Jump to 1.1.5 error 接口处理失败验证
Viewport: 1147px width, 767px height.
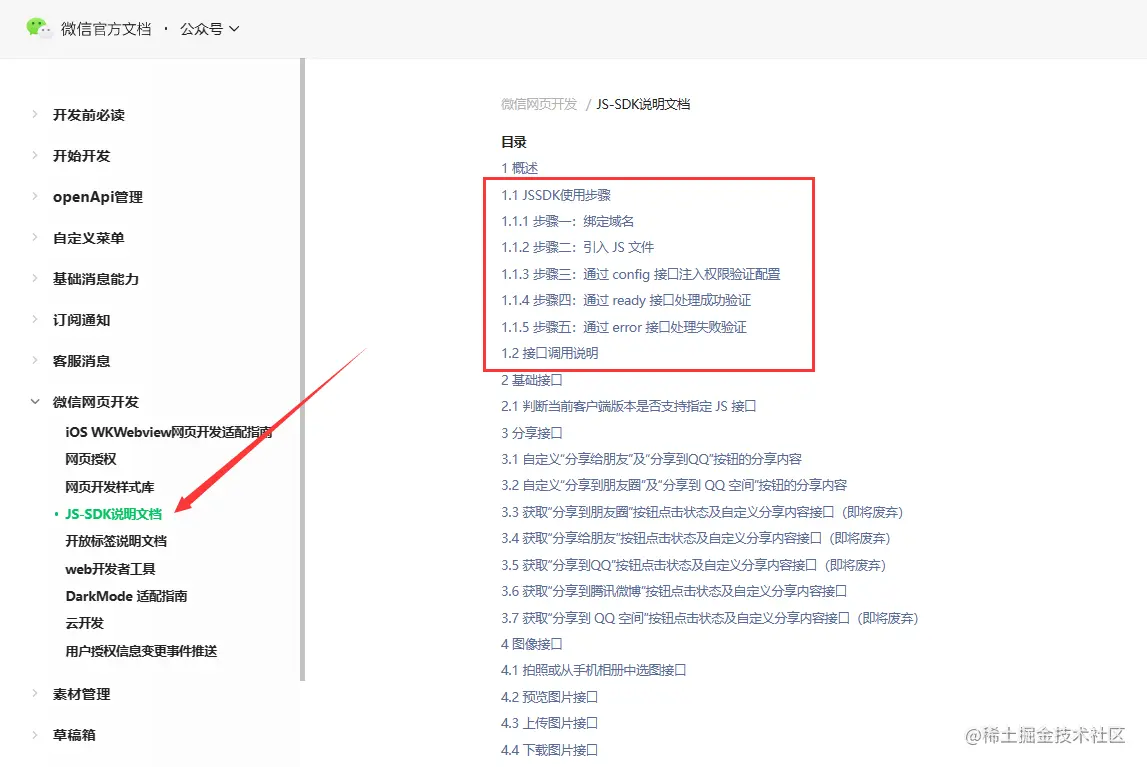624,327
